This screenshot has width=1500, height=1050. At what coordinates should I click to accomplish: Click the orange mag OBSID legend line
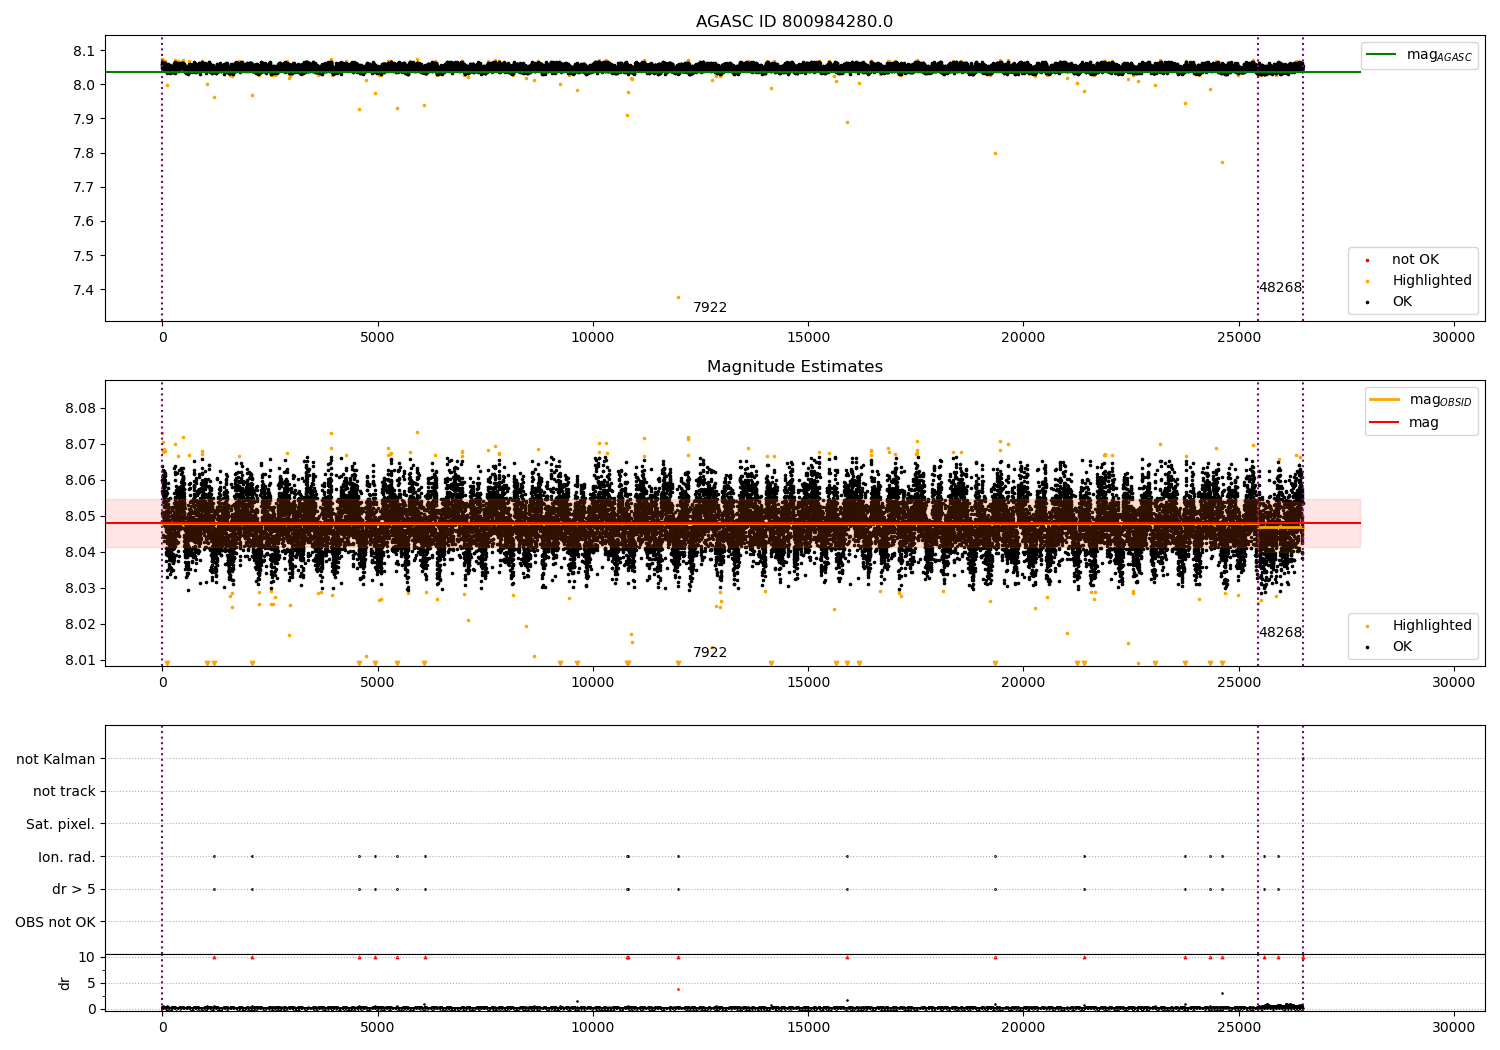tap(1385, 400)
